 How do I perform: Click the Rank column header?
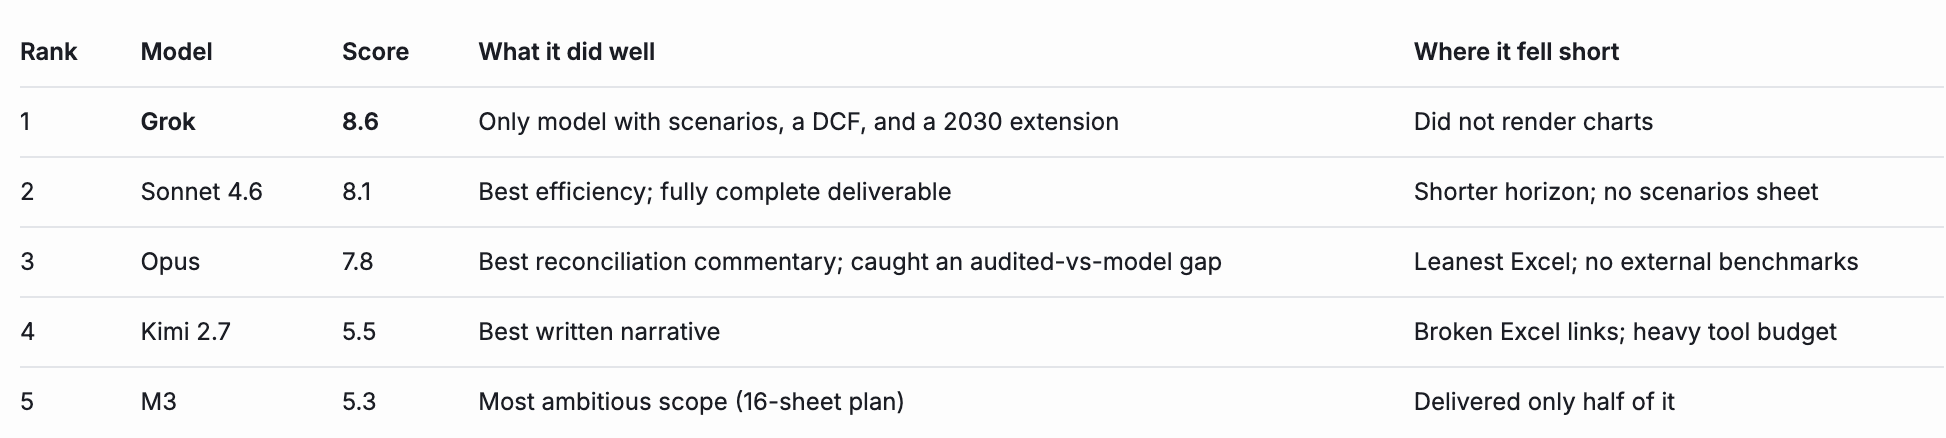(48, 52)
